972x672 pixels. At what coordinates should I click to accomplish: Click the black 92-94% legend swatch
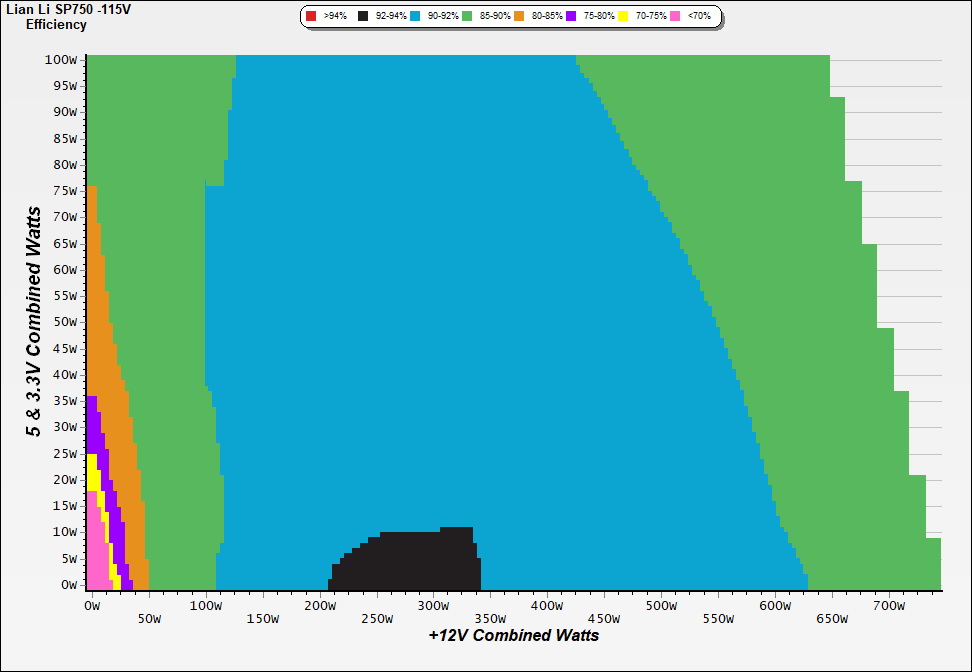click(x=364, y=17)
